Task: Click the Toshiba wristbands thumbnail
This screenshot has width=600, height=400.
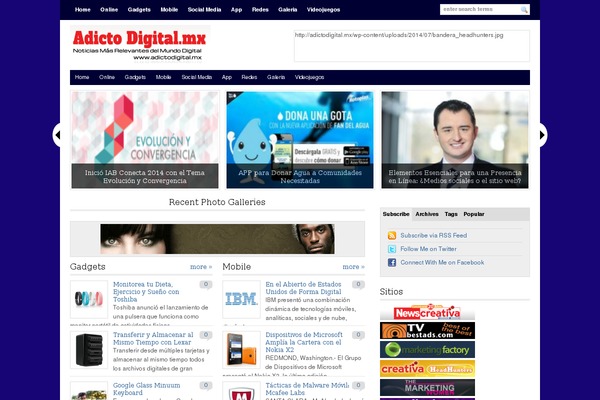Action: click(x=89, y=299)
